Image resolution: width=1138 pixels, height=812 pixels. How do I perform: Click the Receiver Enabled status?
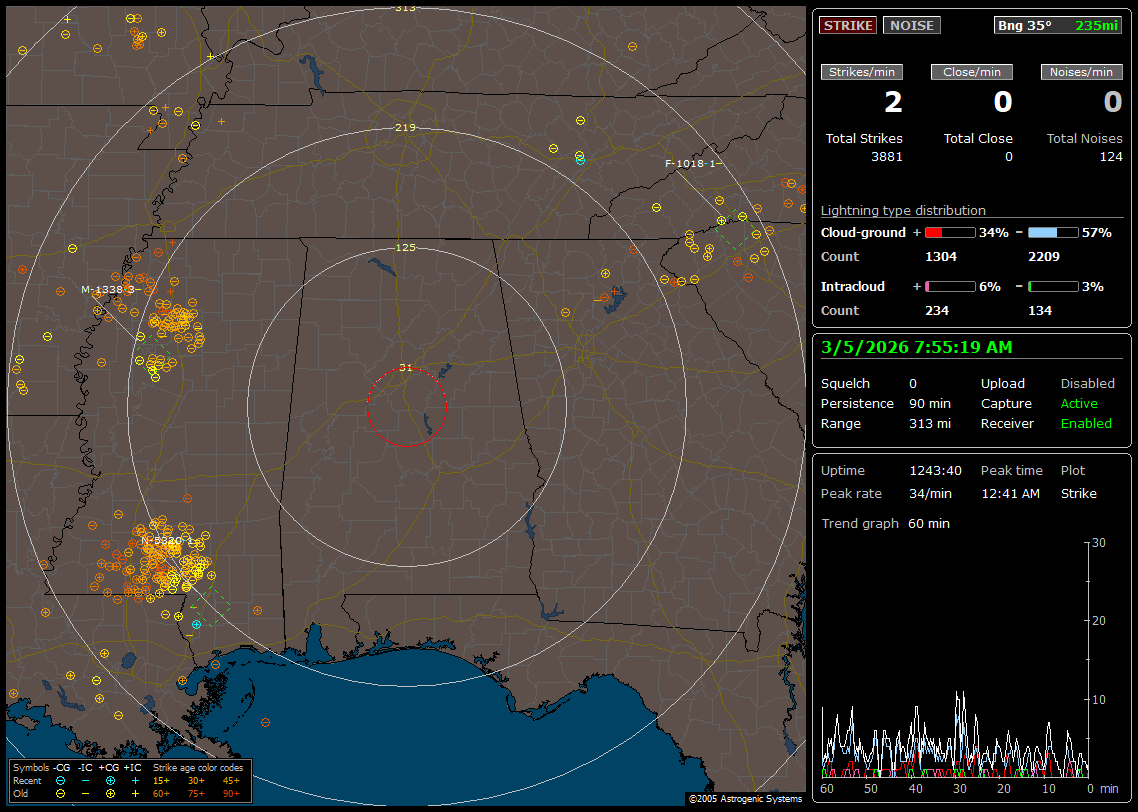pyautogui.click(x=1086, y=424)
